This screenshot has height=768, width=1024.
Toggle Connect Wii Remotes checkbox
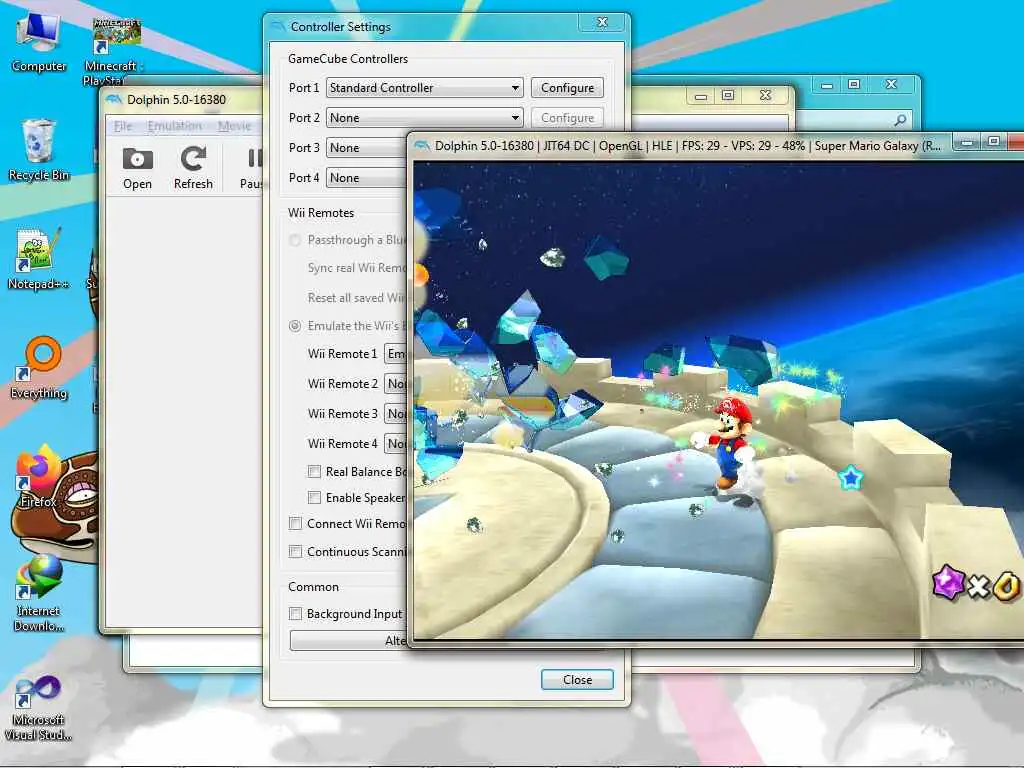coord(295,524)
